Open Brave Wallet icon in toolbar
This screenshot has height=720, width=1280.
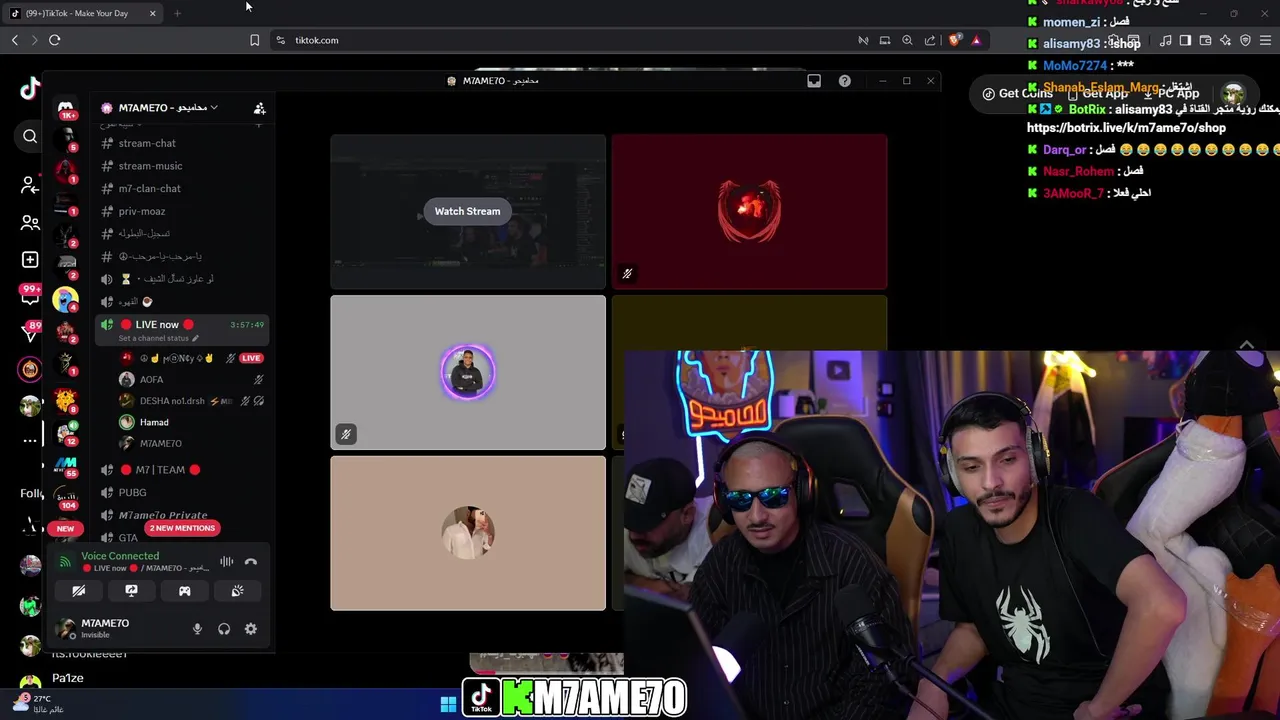1205,40
